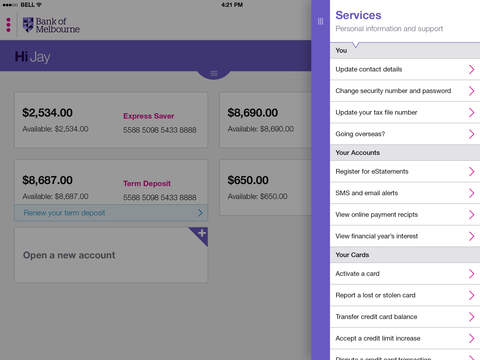Click the plus icon on Open a new account
Viewport: 480px width, 360px height.
click(x=201, y=234)
